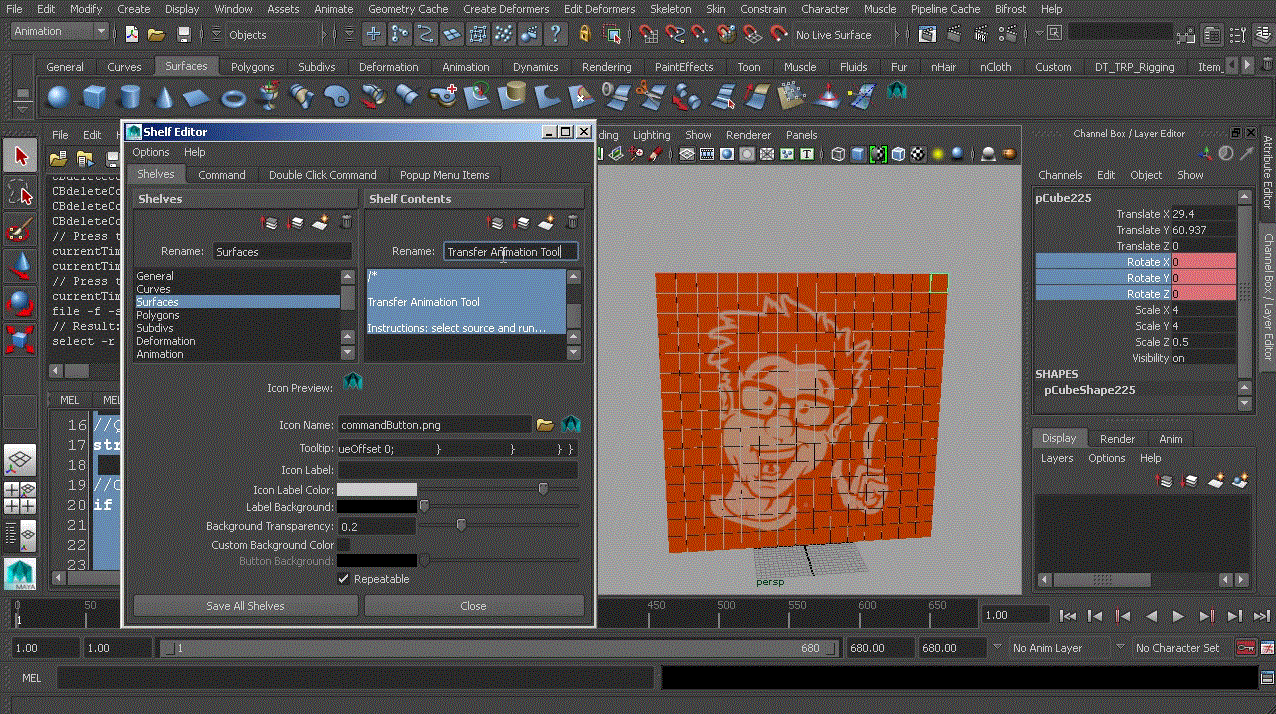
Task: Switch to four-view layout in the toolbox
Action: click(21, 497)
